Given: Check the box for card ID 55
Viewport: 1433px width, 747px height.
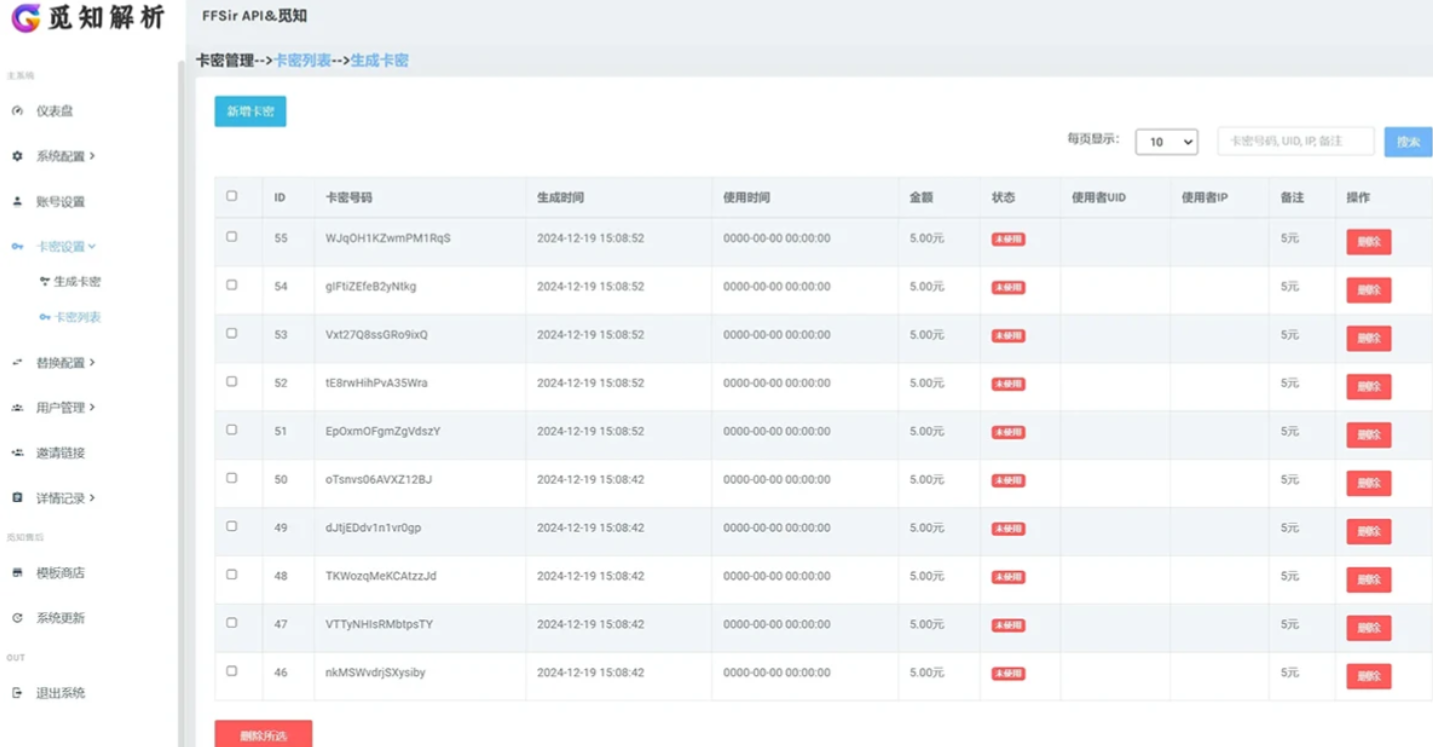Looking at the screenshot, I should pyautogui.click(x=232, y=237).
